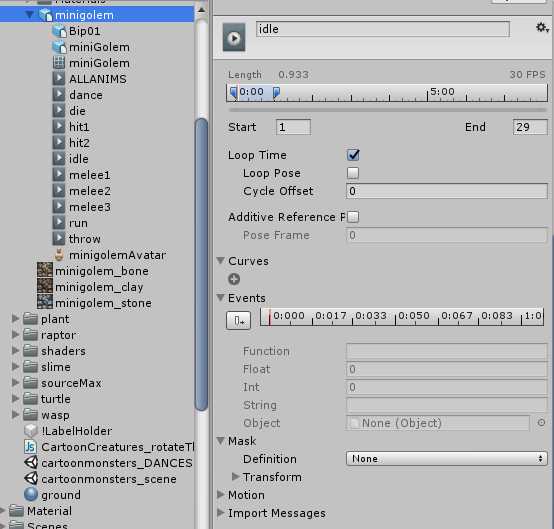Select the cartoonmonsters_DANCES Unity scene icon
554x529 pixels.
click(x=31, y=463)
